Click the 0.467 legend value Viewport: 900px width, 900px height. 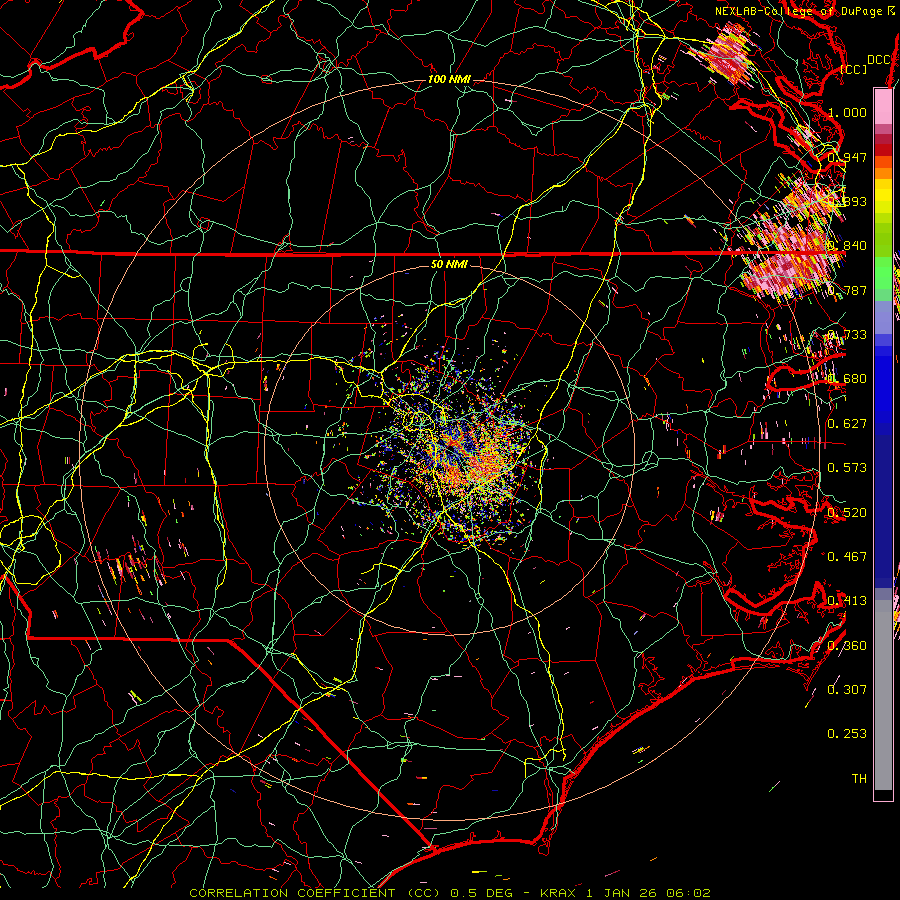pos(847,557)
